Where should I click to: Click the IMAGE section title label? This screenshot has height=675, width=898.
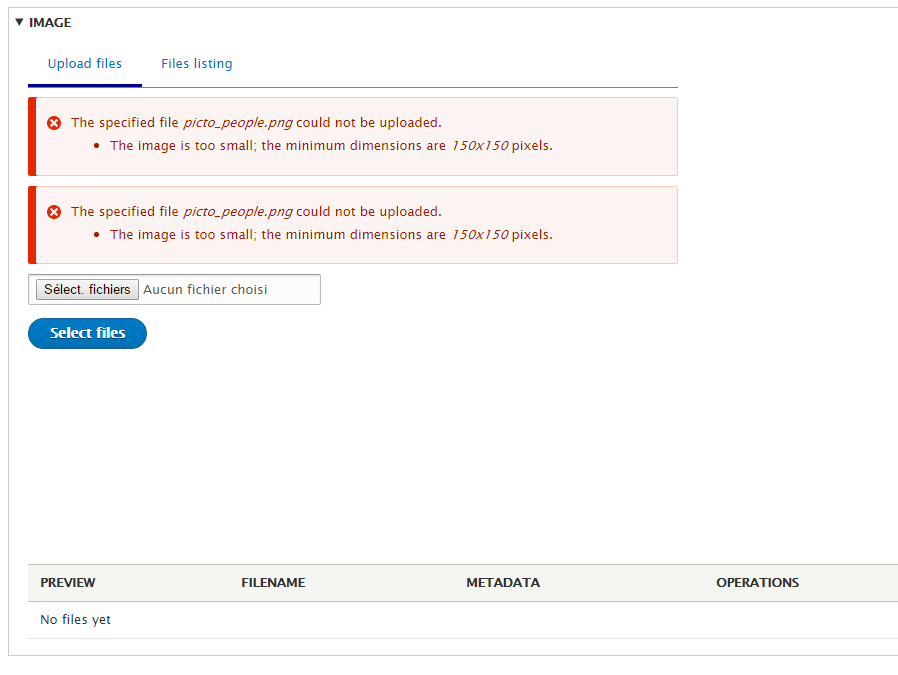coord(52,21)
